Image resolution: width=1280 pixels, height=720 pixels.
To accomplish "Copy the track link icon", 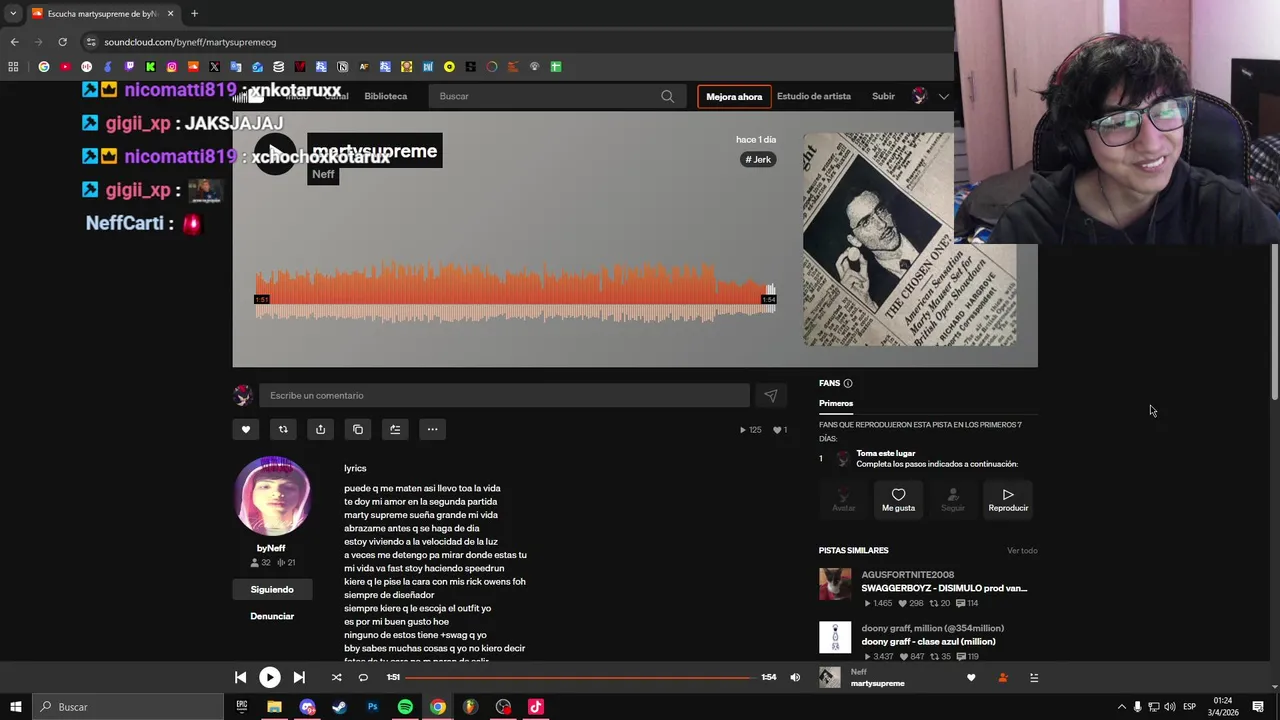I will (x=358, y=430).
